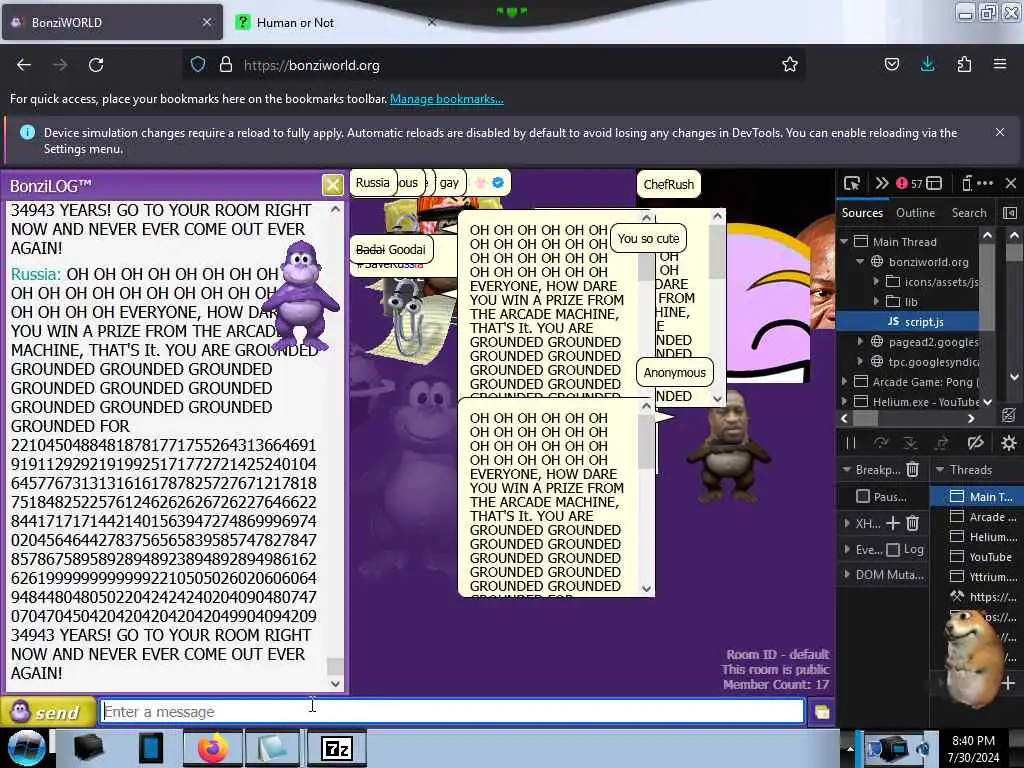Open the emoji picker beside message box
Screen dimensions: 1024x768
click(x=822, y=712)
